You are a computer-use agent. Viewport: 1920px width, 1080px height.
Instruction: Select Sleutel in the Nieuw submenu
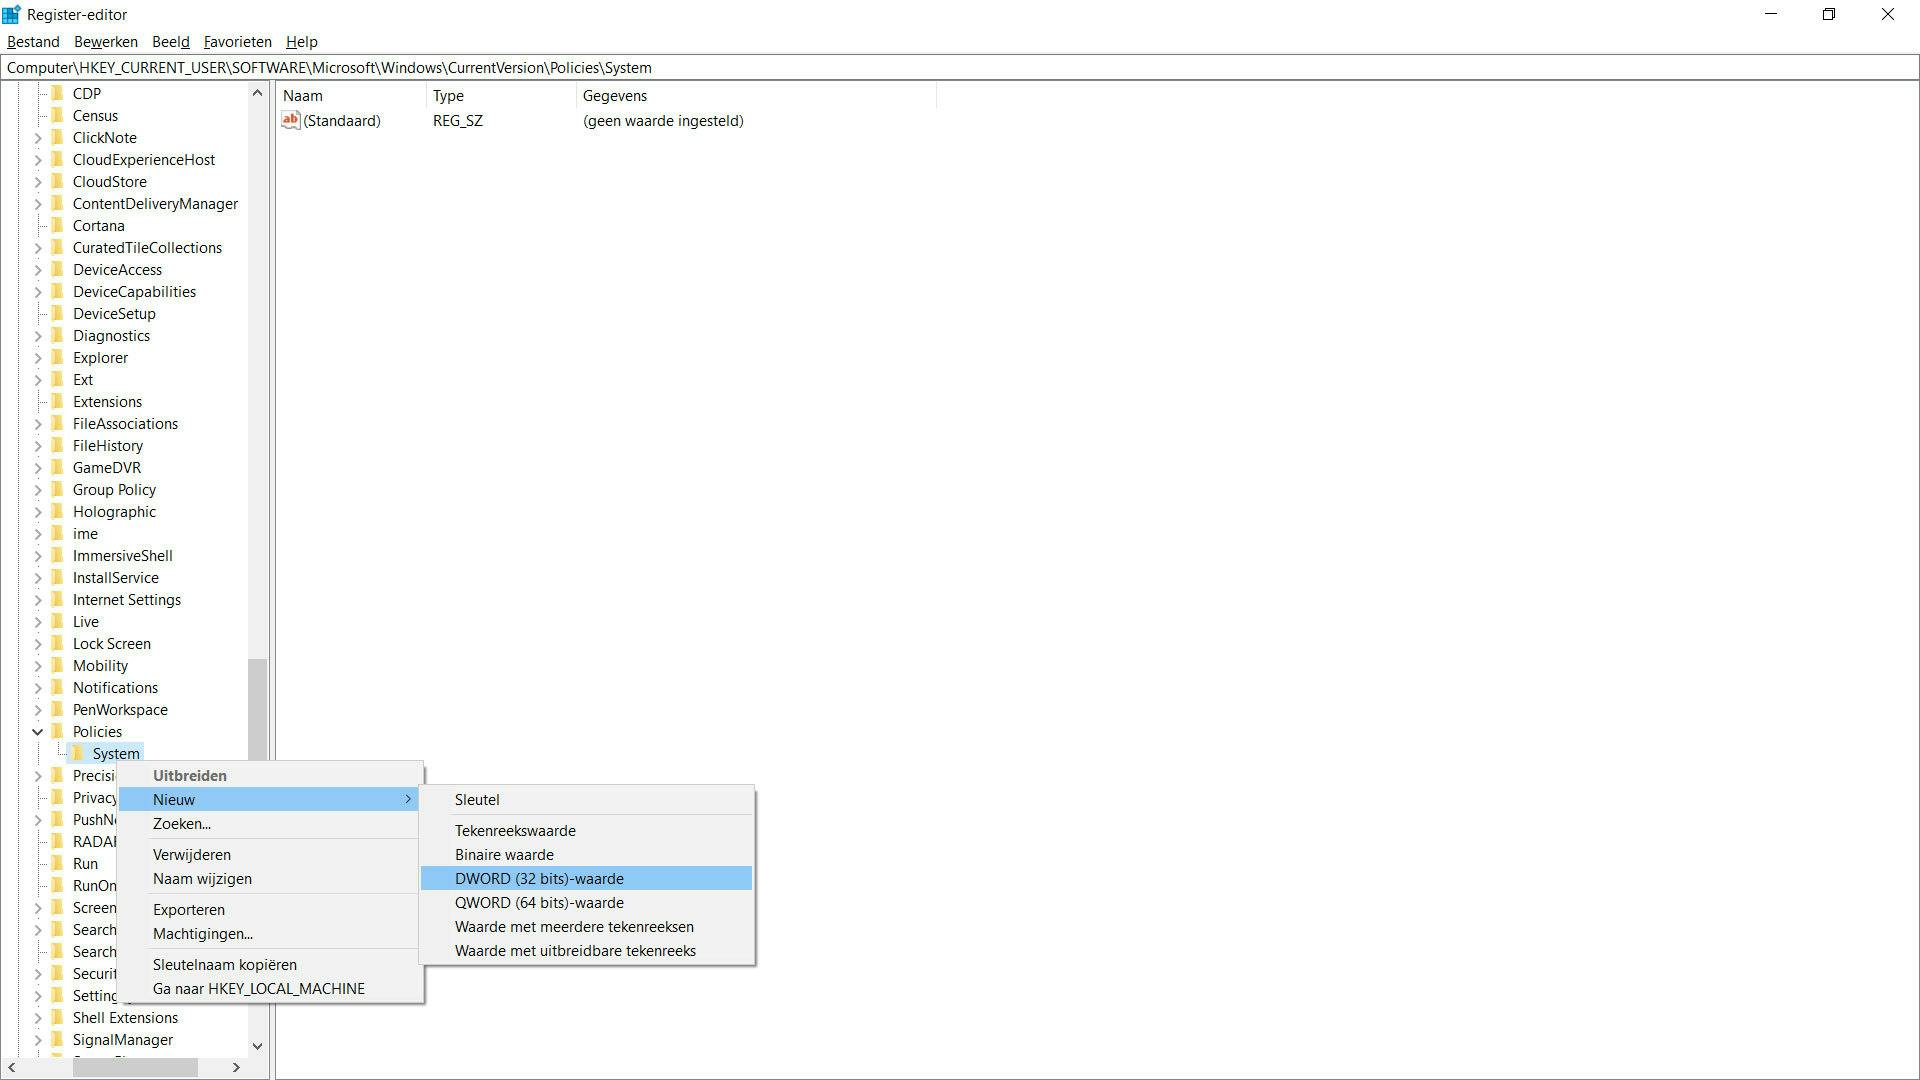tap(477, 799)
